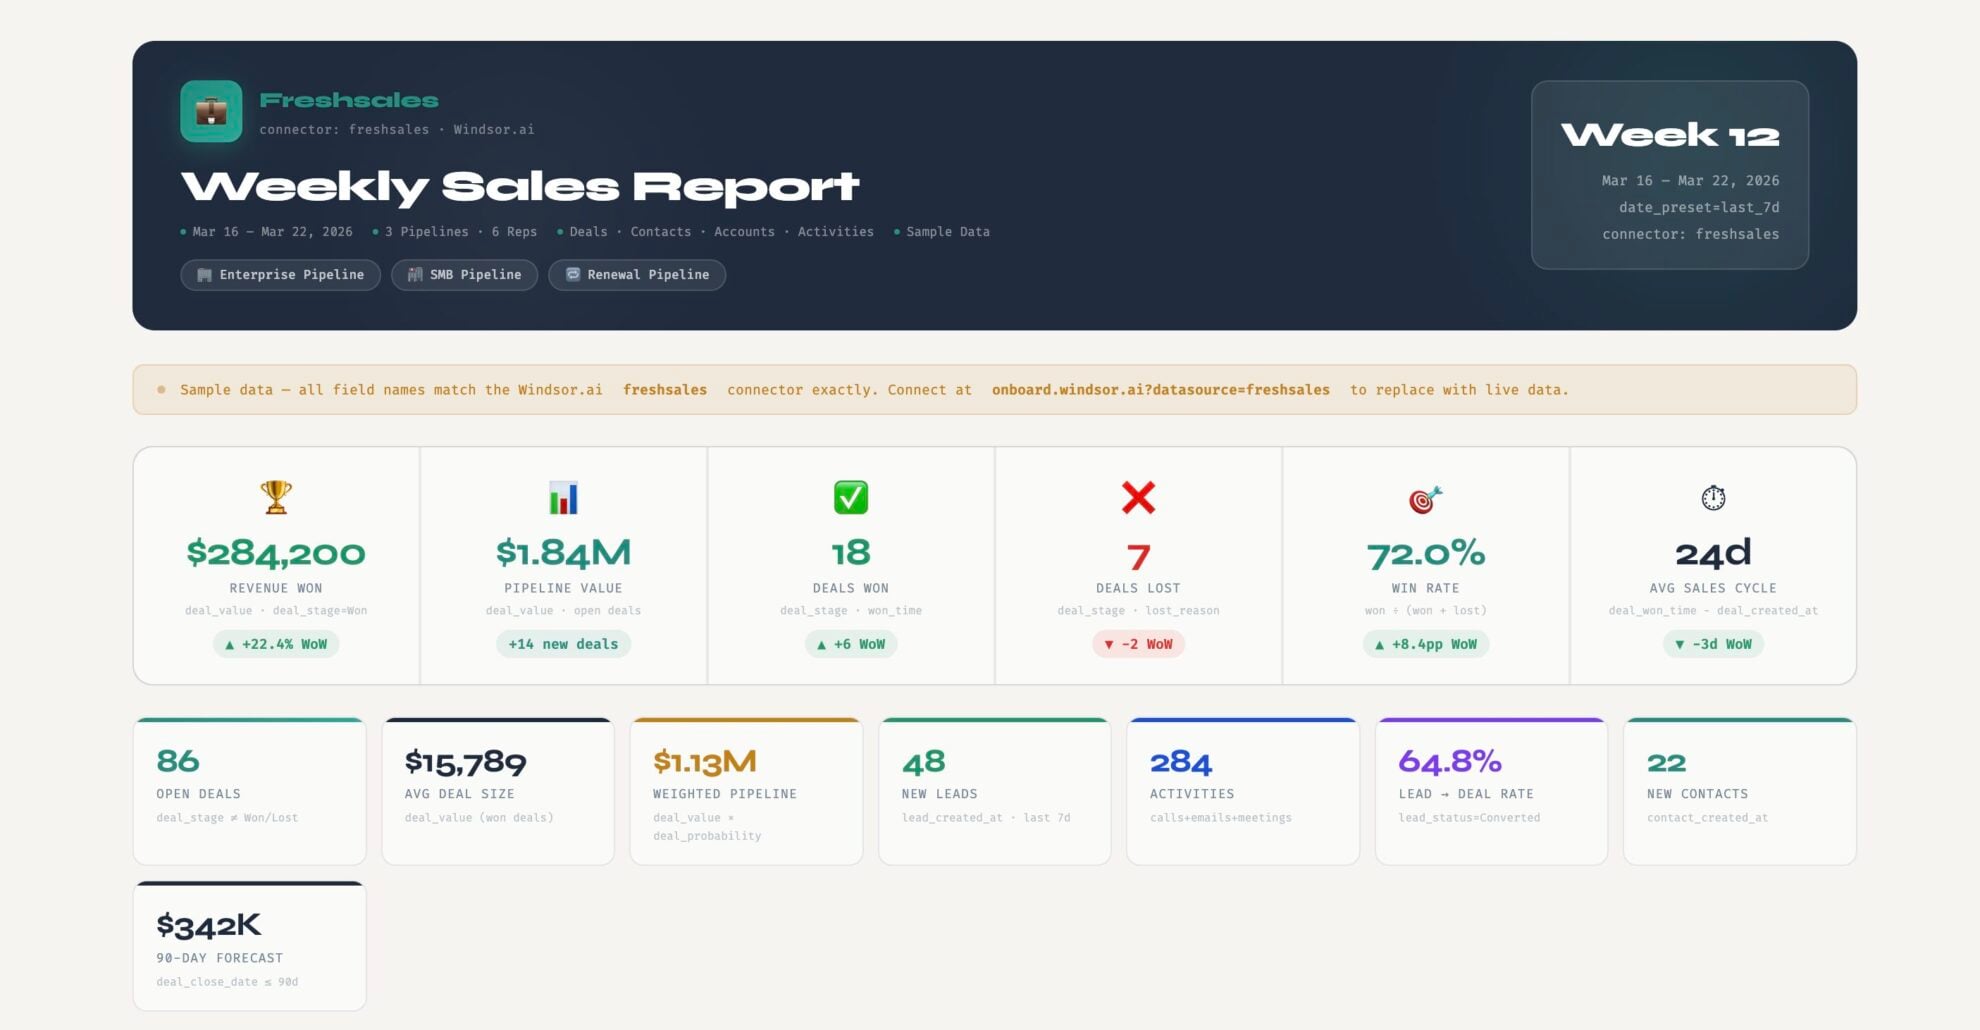Toggle the Renewal Pipeline filter
Image resolution: width=1980 pixels, height=1030 pixels.
pyautogui.click(x=637, y=274)
